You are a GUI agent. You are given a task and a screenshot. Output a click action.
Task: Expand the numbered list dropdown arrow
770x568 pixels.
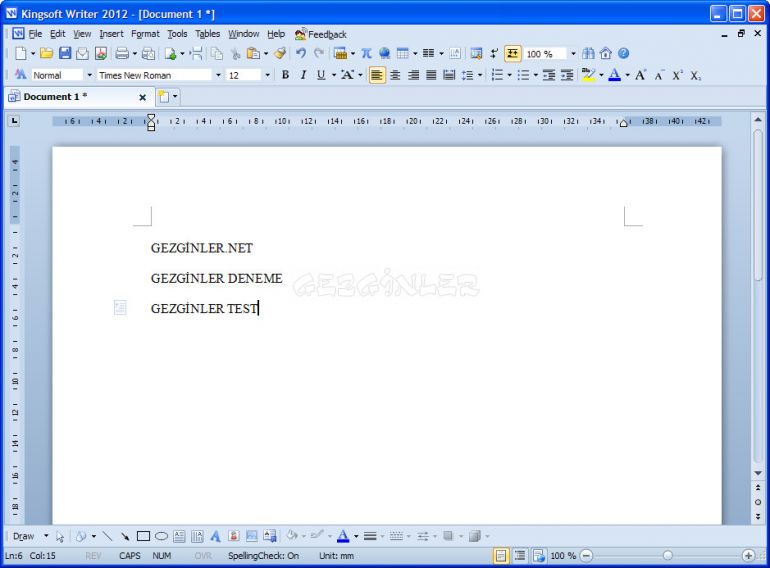click(509, 75)
